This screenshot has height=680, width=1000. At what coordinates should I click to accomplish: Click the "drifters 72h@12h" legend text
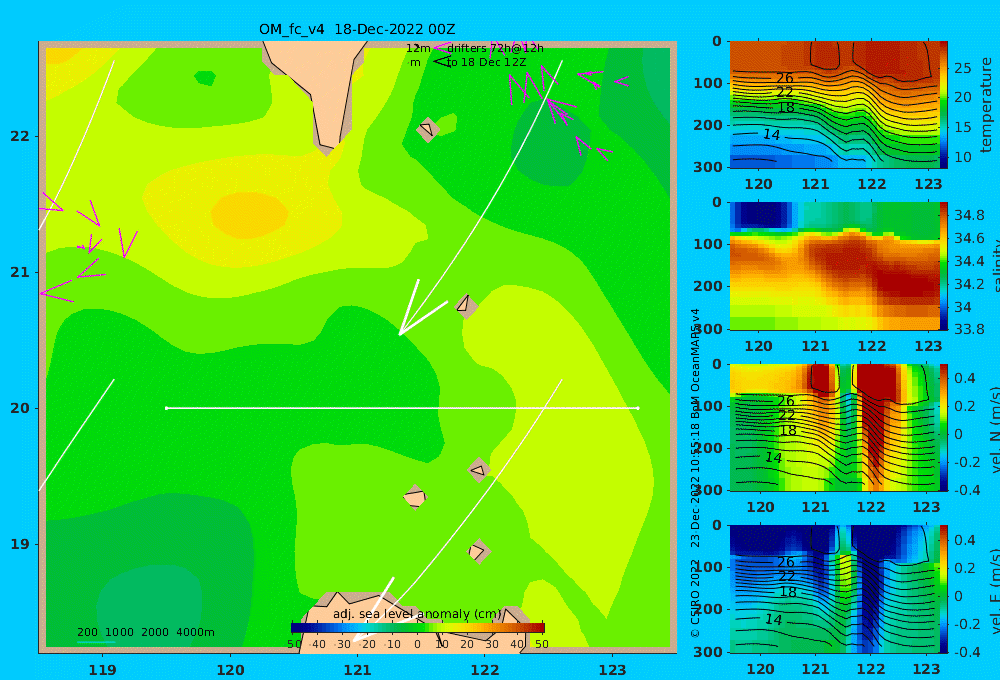coord(495,48)
